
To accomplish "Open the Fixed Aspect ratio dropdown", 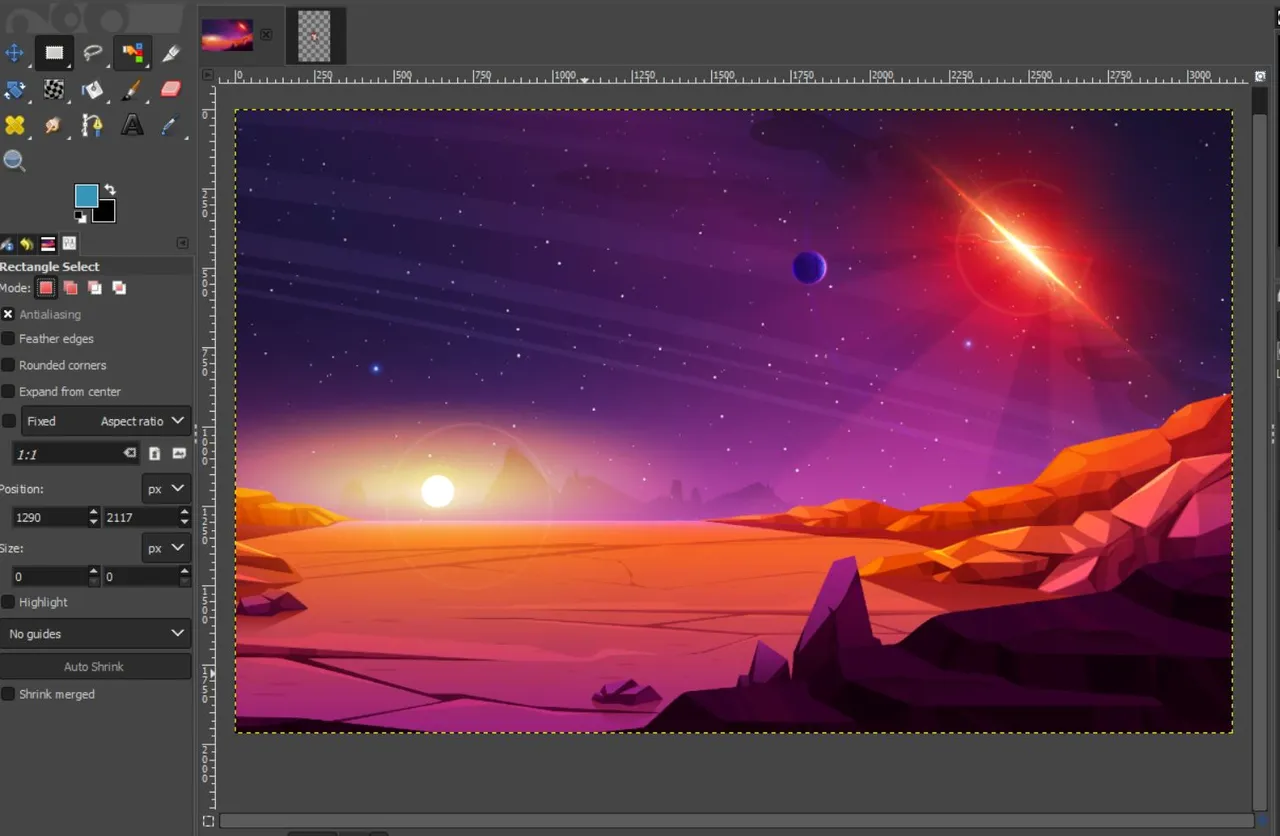I will [x=106, y=421].
